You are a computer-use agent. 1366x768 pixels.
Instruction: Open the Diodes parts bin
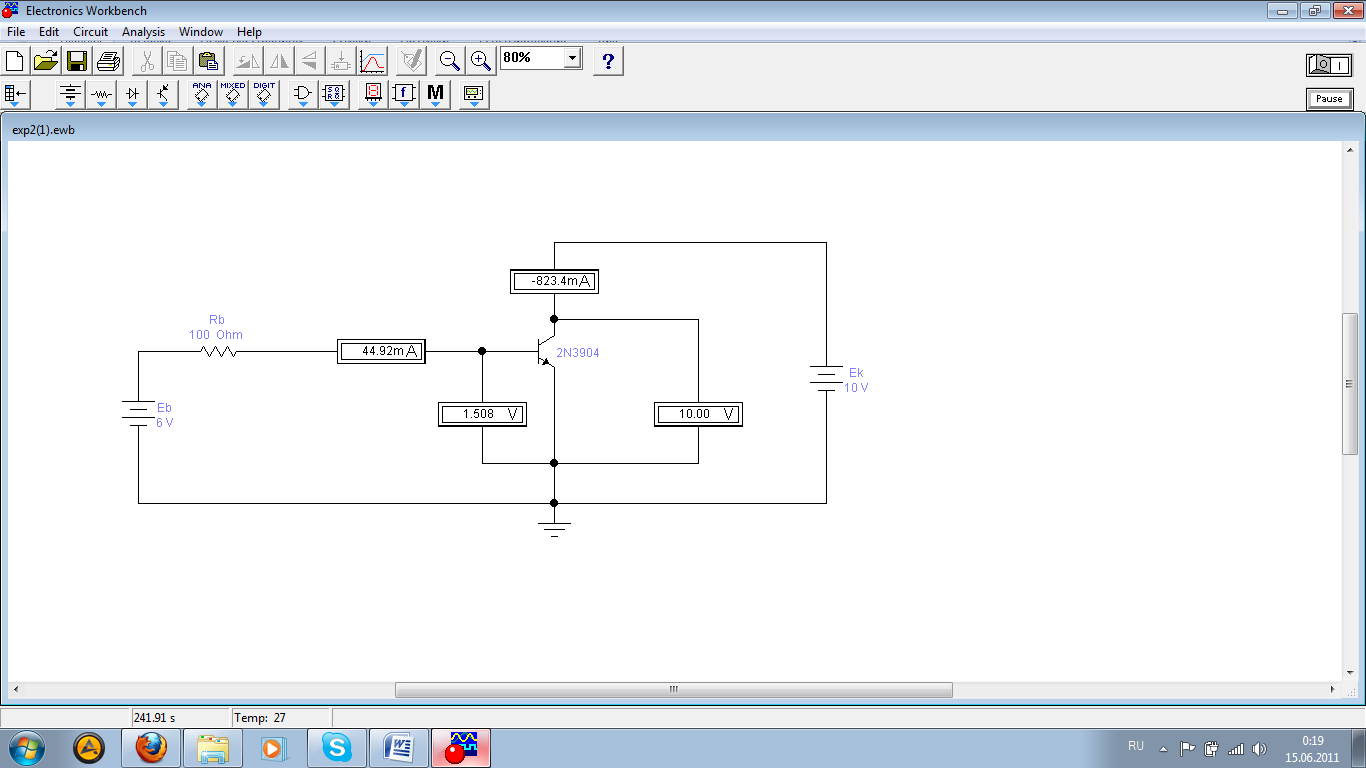pos(132,96)
